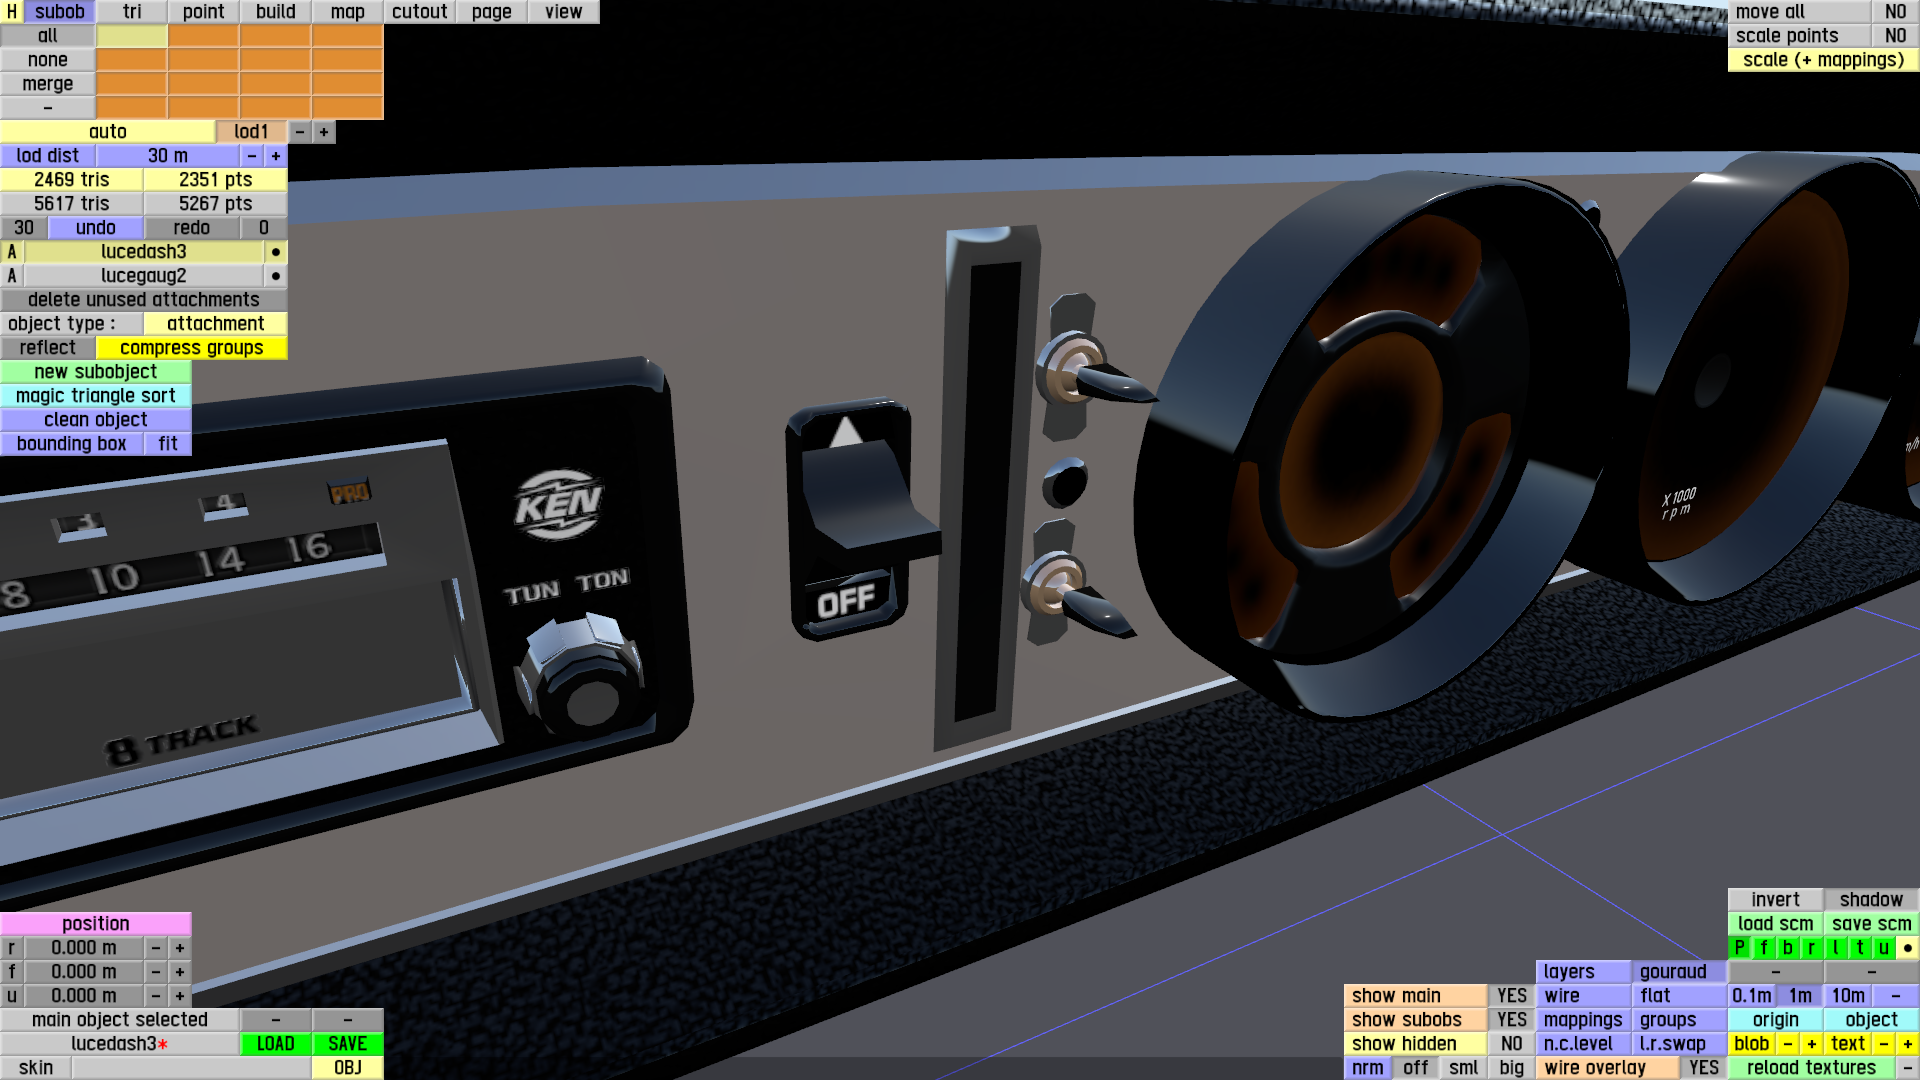1920x1080 pixels.
Task: Select the front view 'f' button
Action: point(1763,947)
